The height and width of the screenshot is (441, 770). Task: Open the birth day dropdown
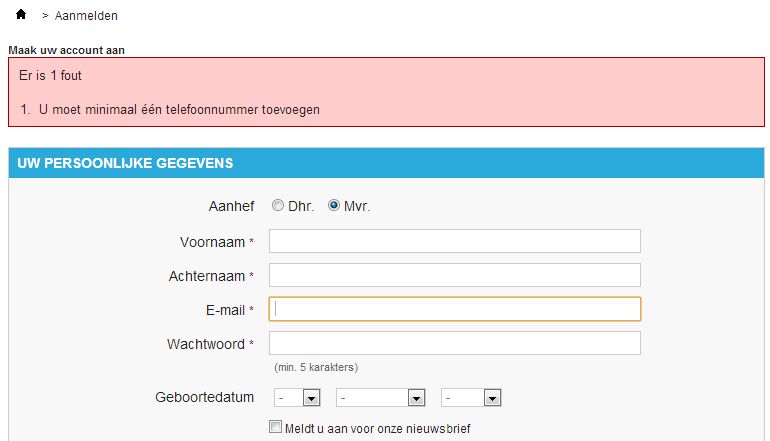click(x=296, y=398)
